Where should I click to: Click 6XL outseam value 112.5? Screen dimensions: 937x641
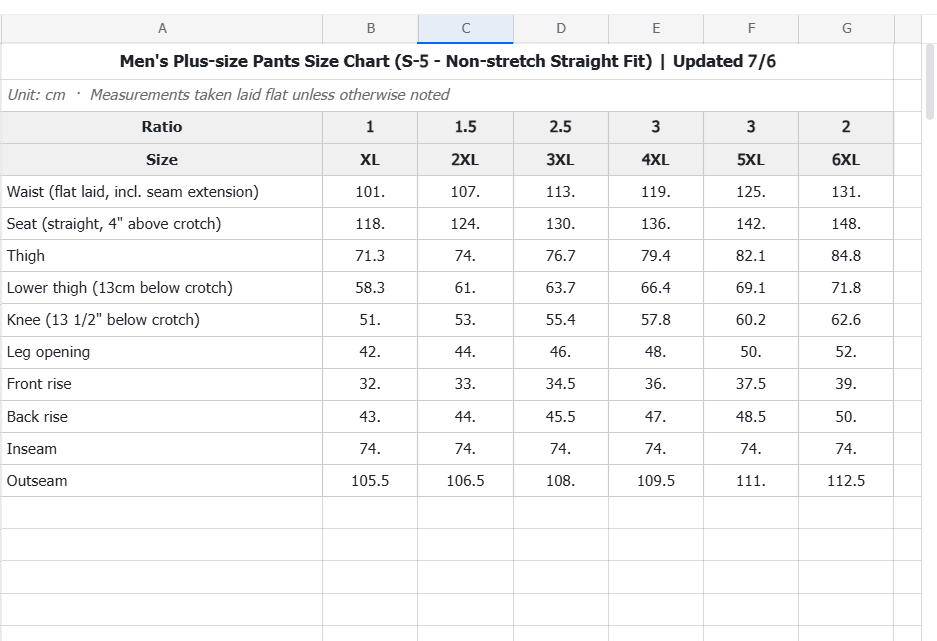pos(846,481)
